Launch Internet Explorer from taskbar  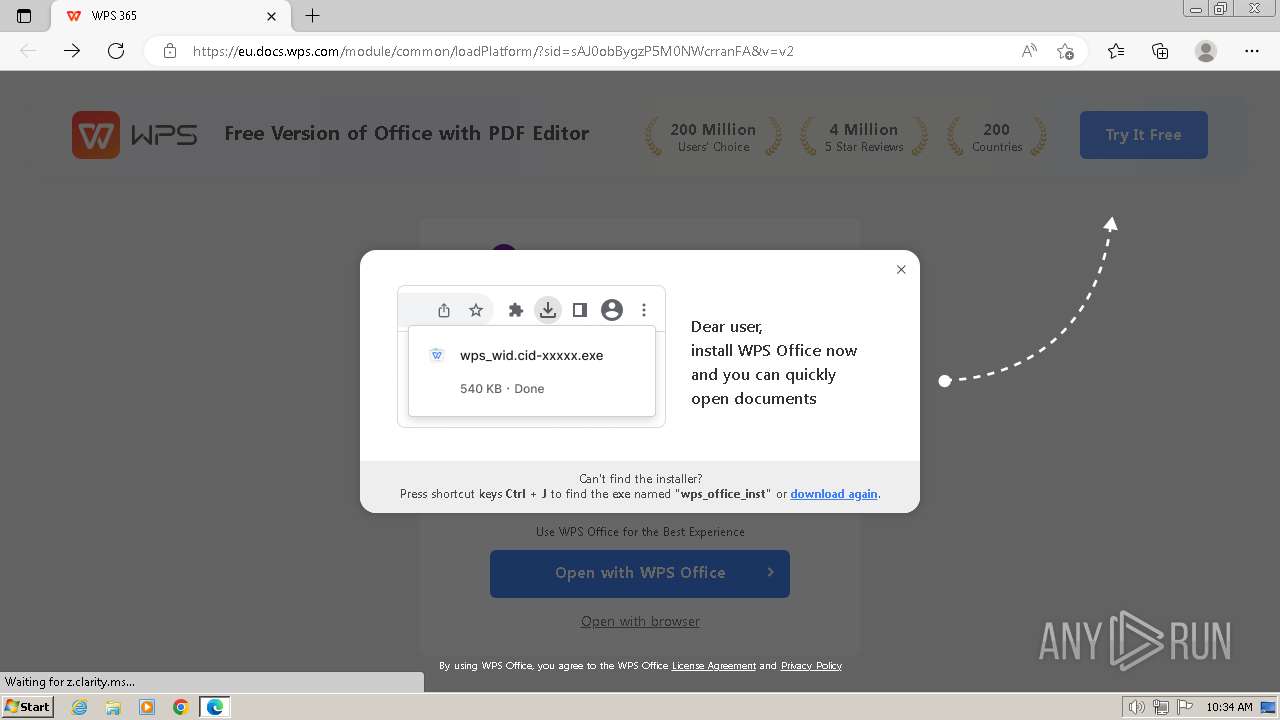[x=80, y=707]
